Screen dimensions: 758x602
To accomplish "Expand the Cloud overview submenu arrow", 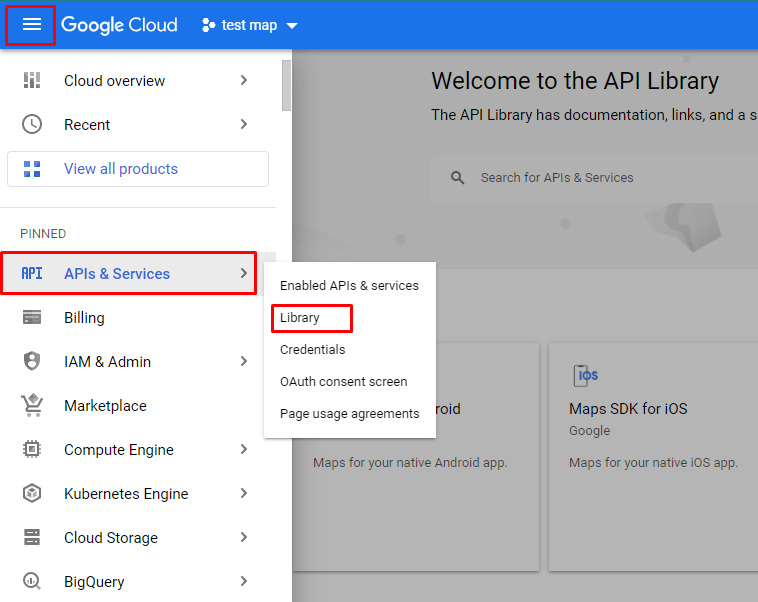I will coord(244,81).
